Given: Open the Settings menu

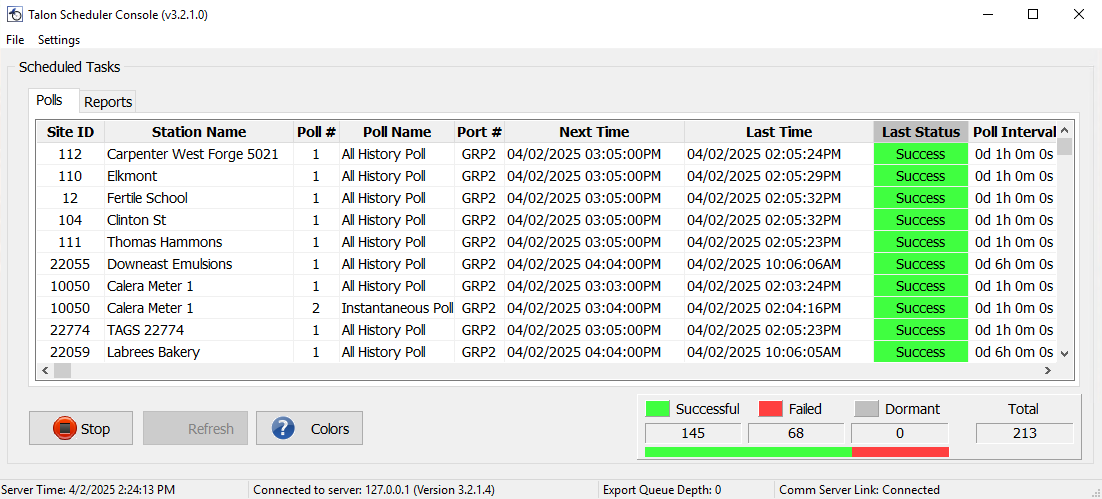Looking at the screenshot, I should pos(59,40).
